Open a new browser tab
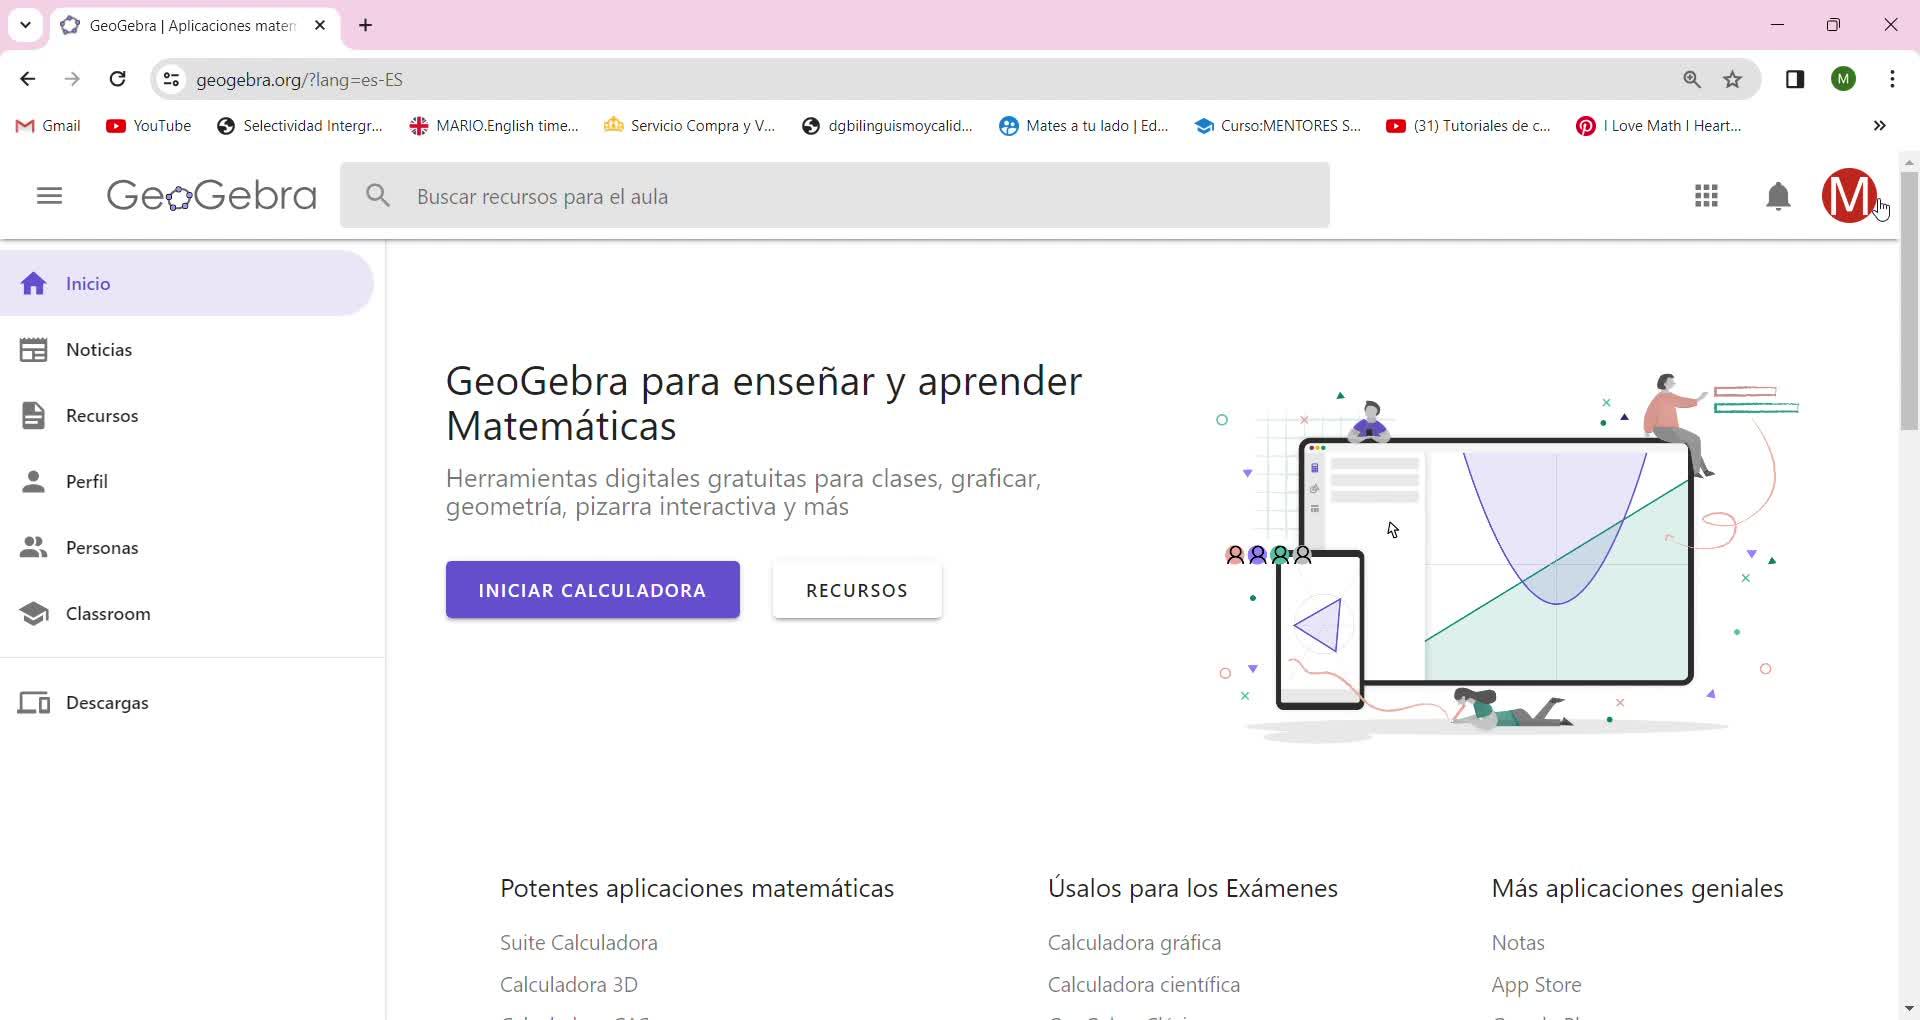The height and width of the screenshot is (1020, 1920). click(x=366, y=25)
